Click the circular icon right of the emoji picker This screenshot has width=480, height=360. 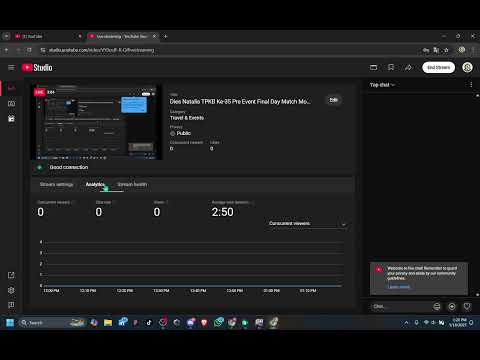[x=452, y=306]
